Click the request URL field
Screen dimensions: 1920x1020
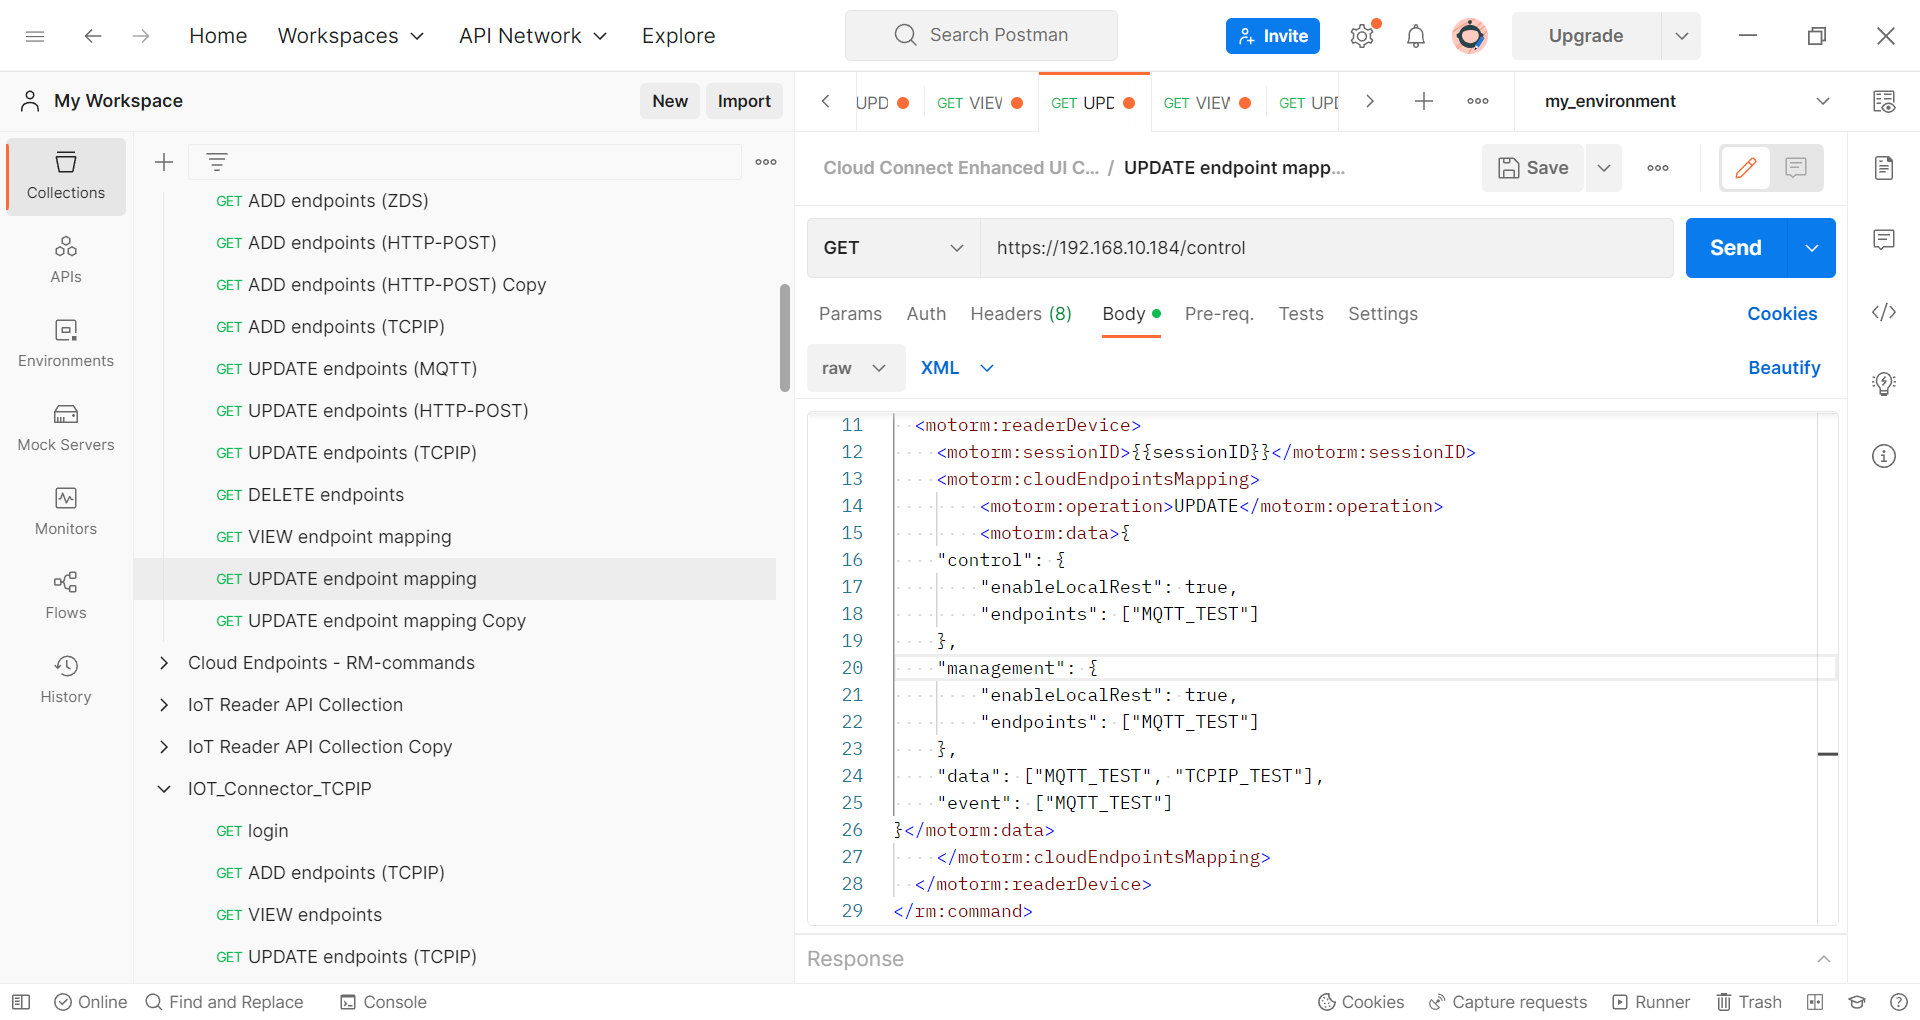point(1326,248)
